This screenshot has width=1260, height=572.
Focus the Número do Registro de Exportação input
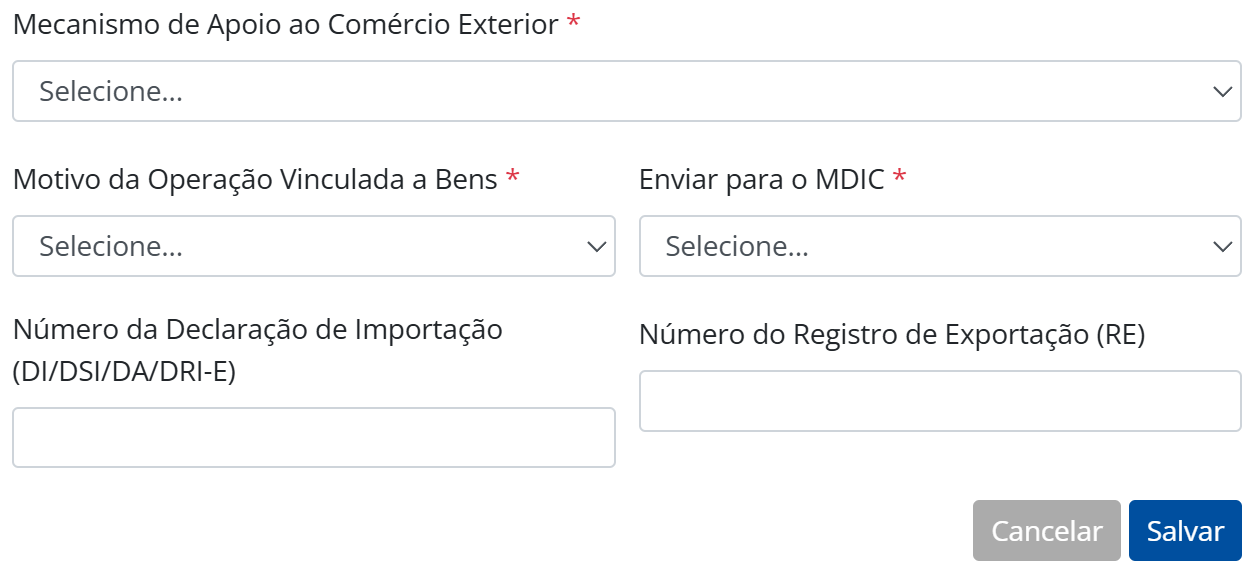940,401
